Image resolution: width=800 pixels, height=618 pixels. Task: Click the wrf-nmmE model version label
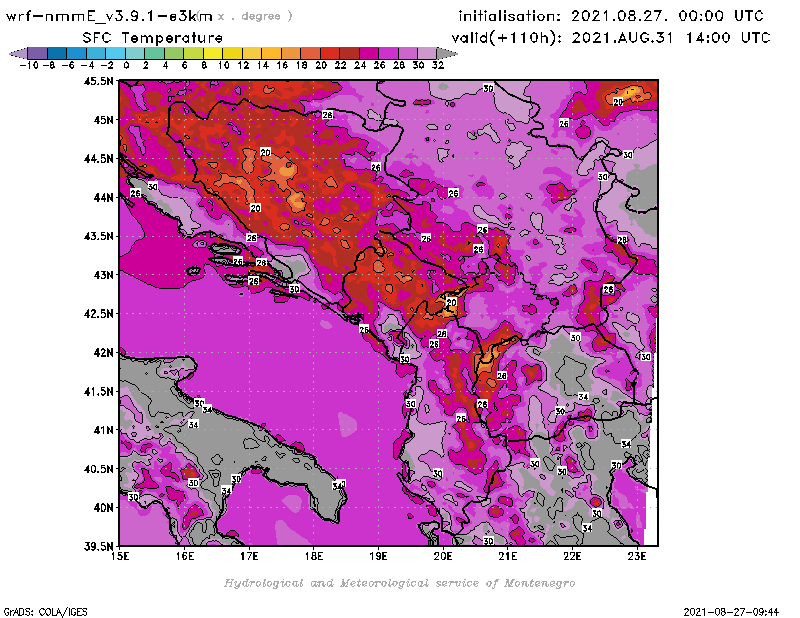110,16
